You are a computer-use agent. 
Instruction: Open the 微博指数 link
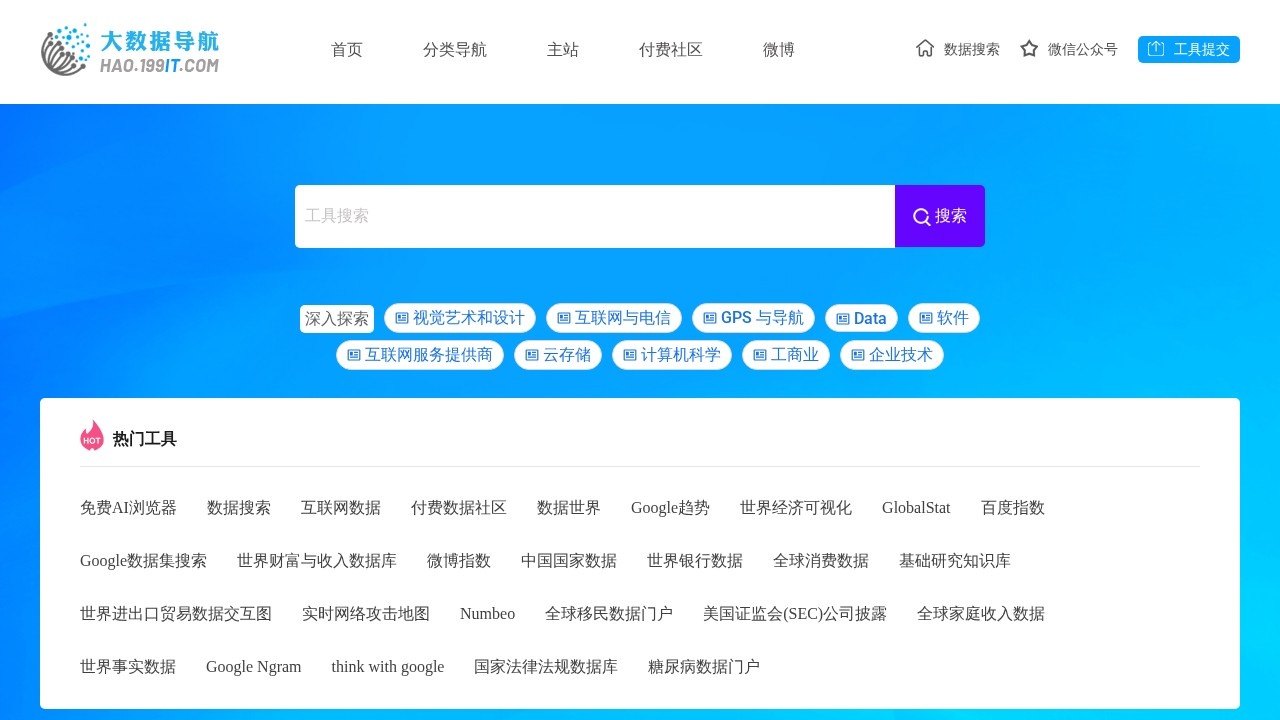tap(459, 561)
